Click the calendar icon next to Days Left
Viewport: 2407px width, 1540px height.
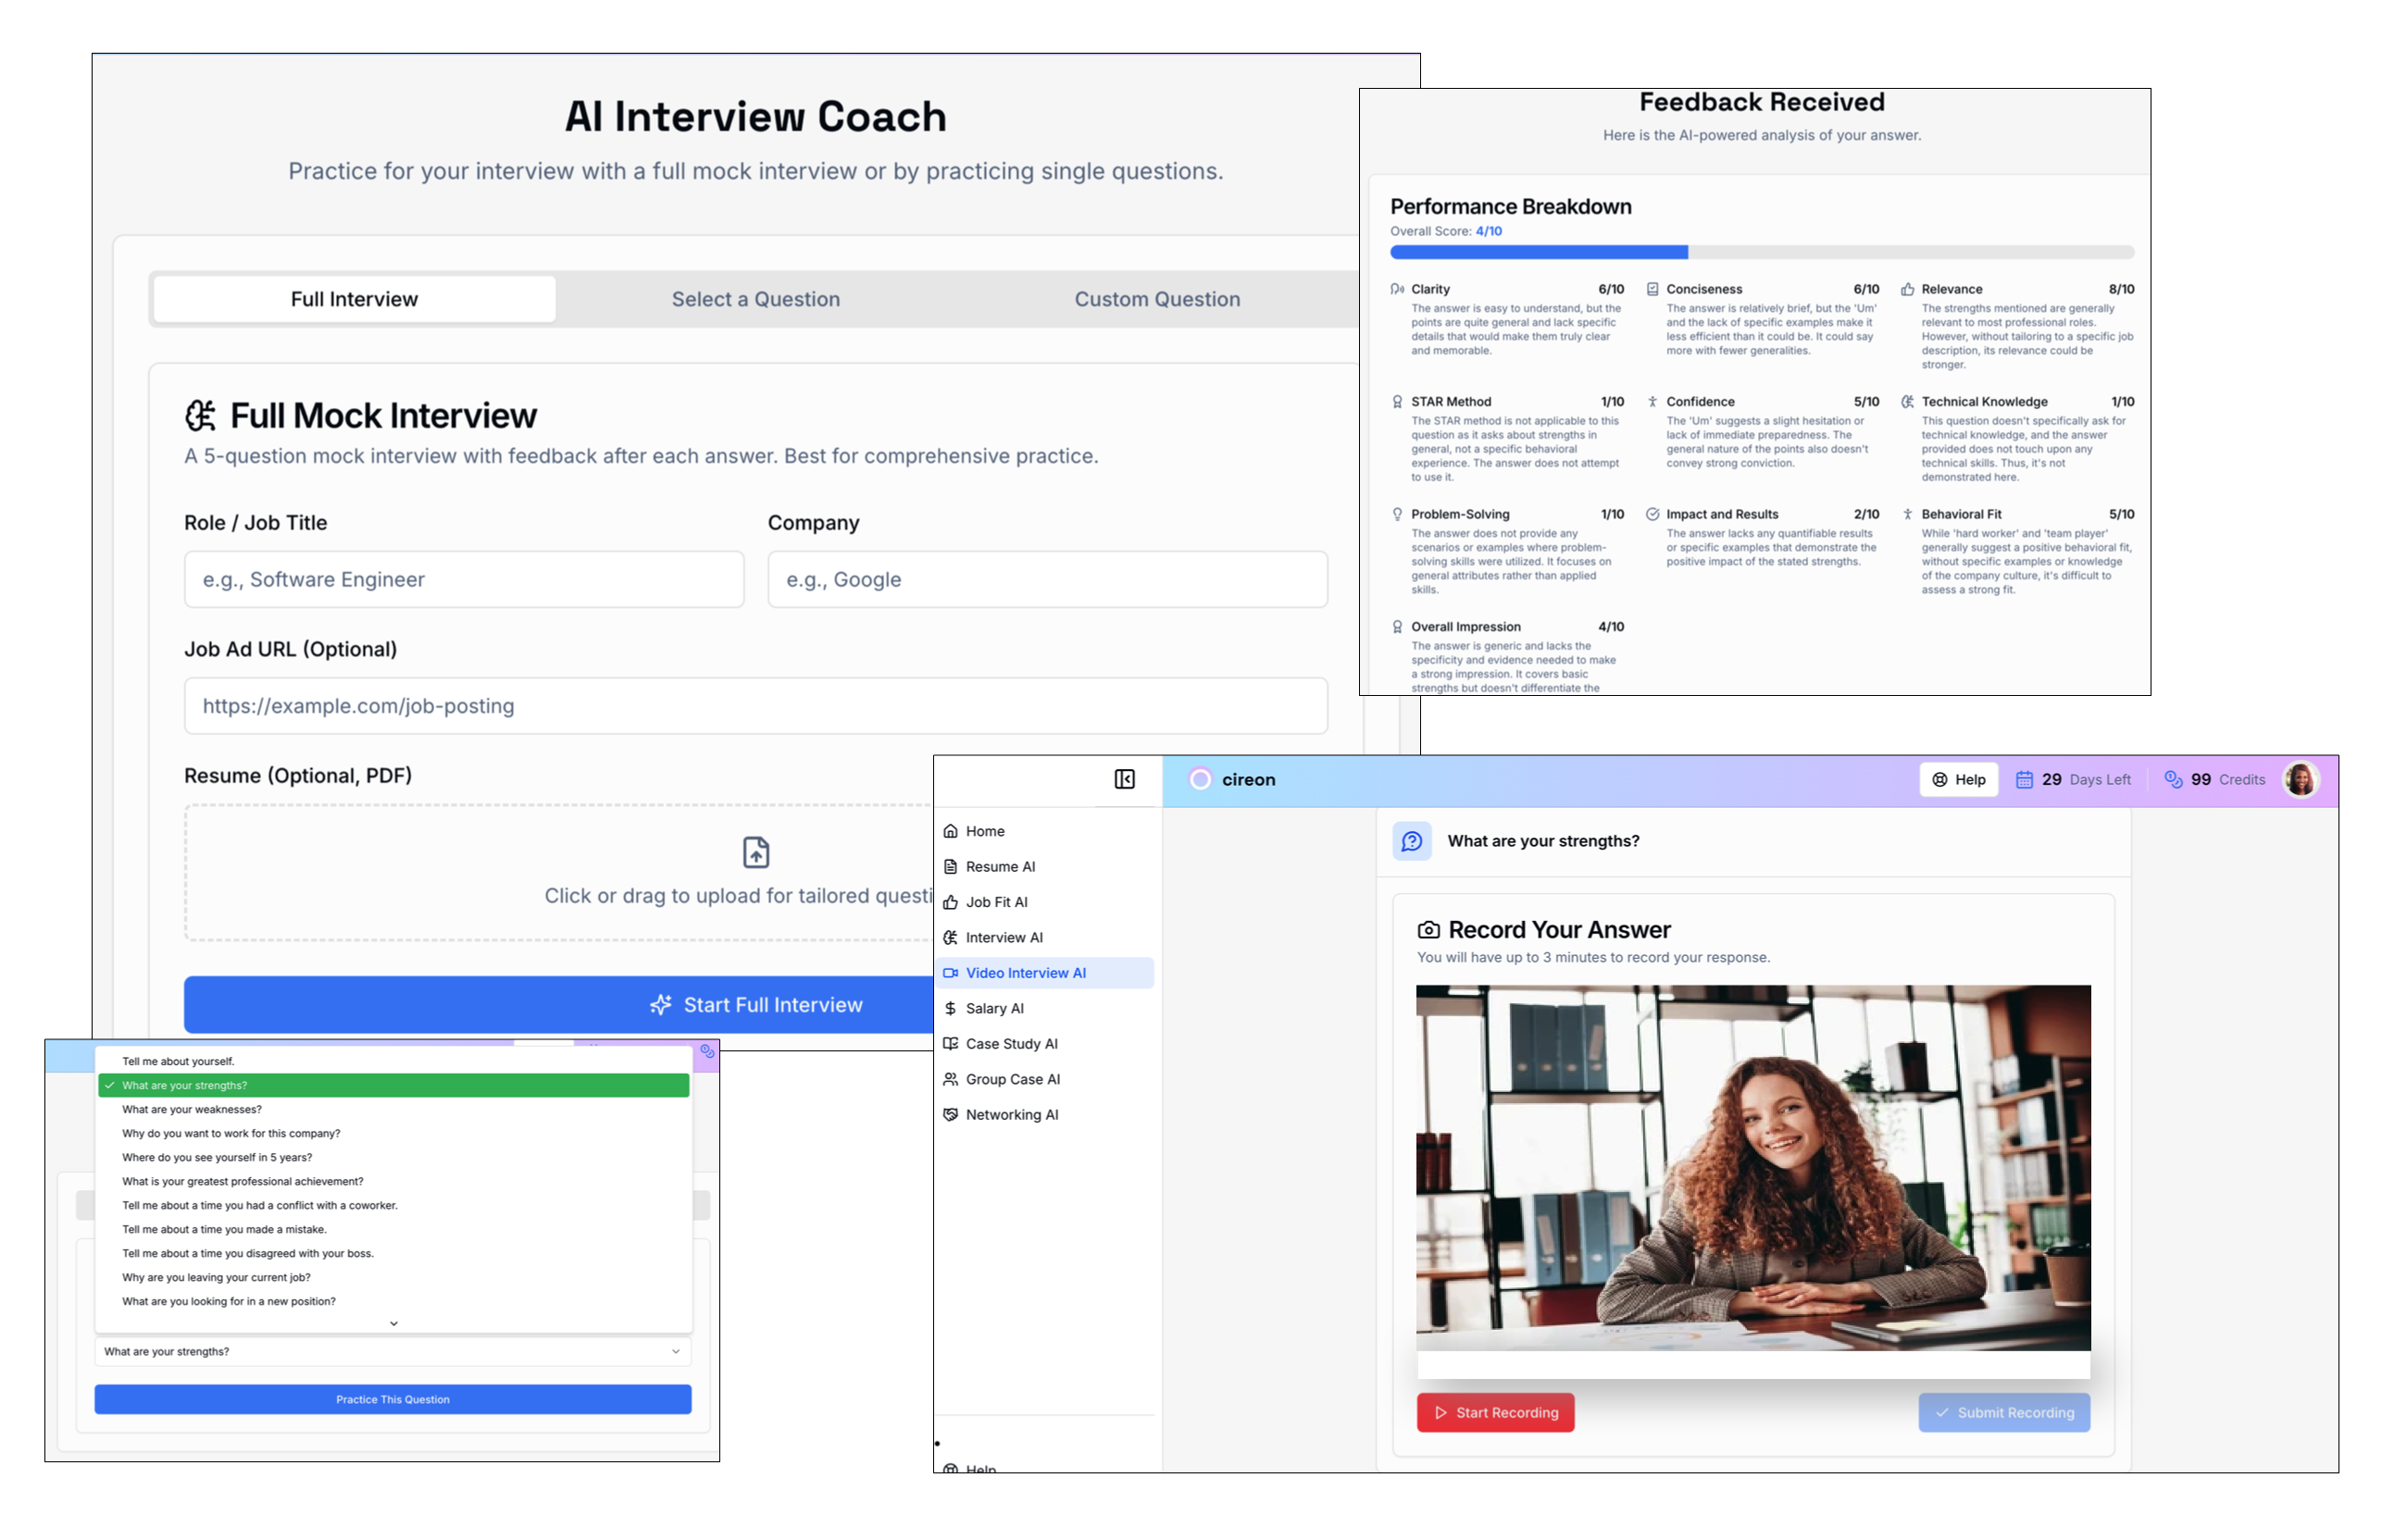pos(2024,780)
